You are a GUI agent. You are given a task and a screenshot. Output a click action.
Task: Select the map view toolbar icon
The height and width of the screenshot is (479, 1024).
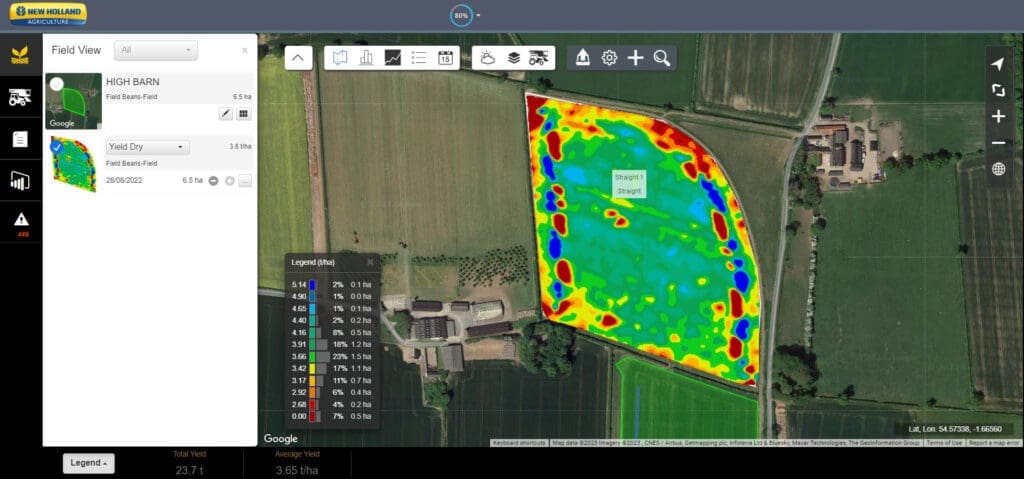pyautogui.click(x=340, y=58)
